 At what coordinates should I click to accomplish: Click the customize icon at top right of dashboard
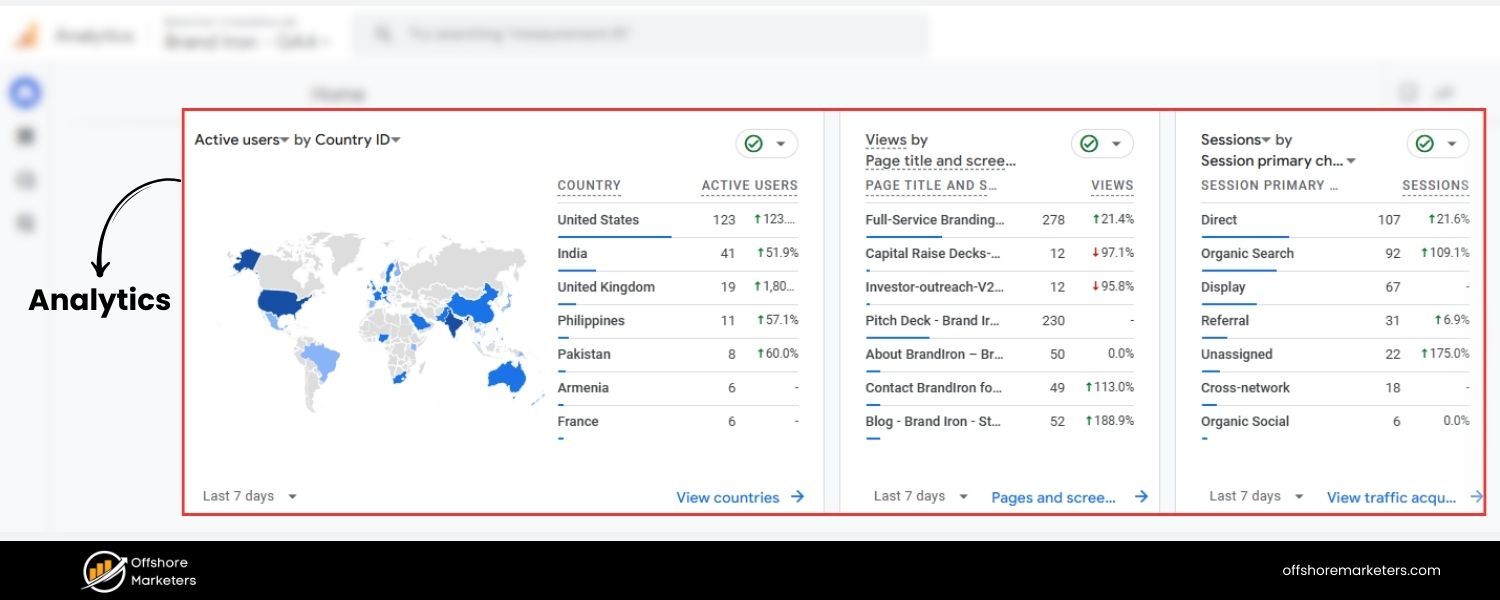[x=1444, y=92]
